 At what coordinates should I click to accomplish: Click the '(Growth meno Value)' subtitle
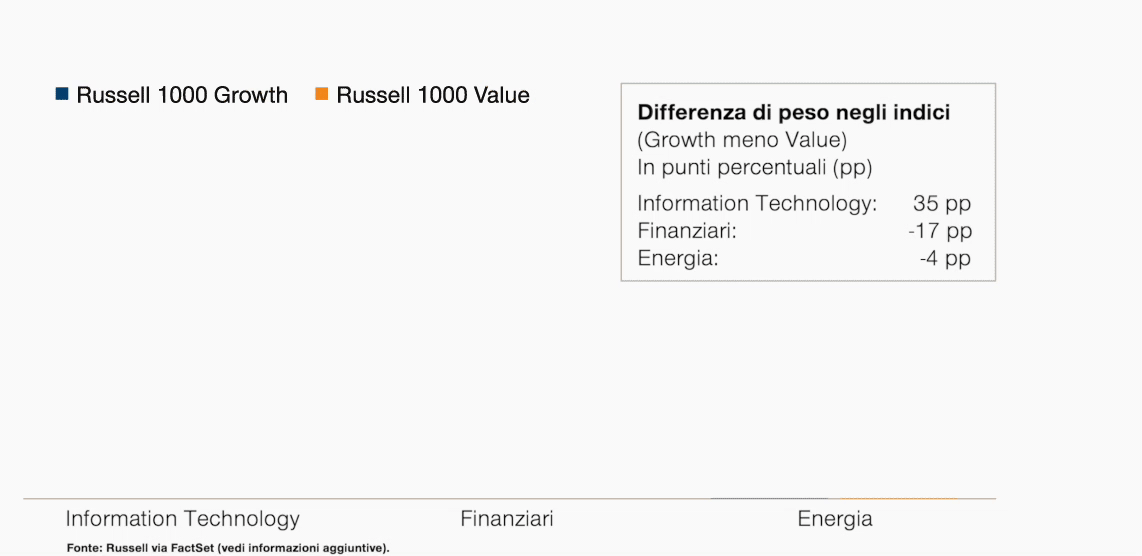tap(742, 140)
